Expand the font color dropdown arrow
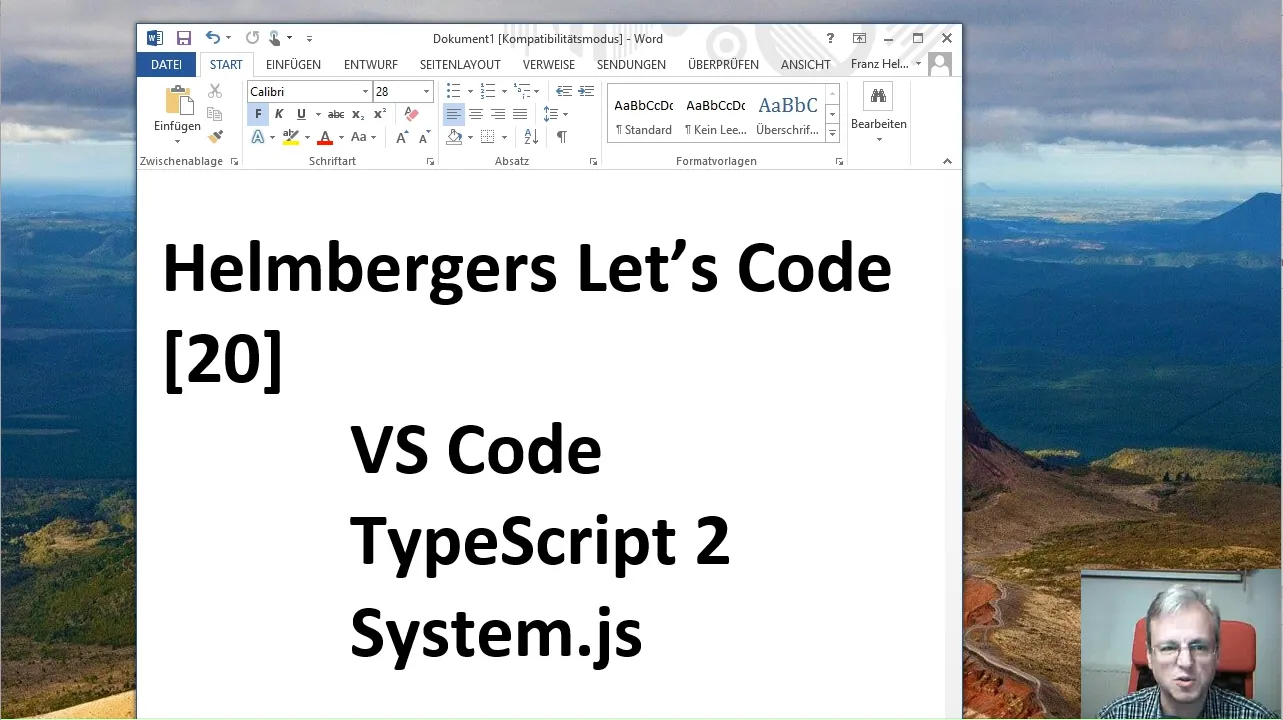 coord(341,137)
